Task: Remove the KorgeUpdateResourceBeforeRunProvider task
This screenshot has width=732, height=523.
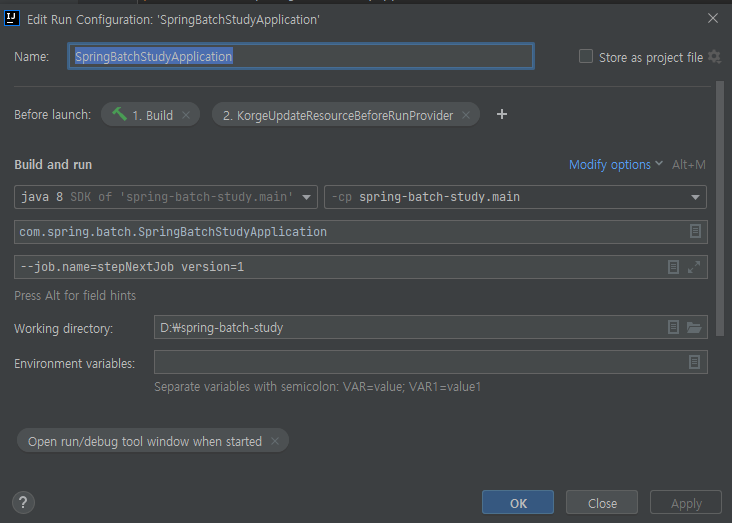Action: [x=465, y=115]
